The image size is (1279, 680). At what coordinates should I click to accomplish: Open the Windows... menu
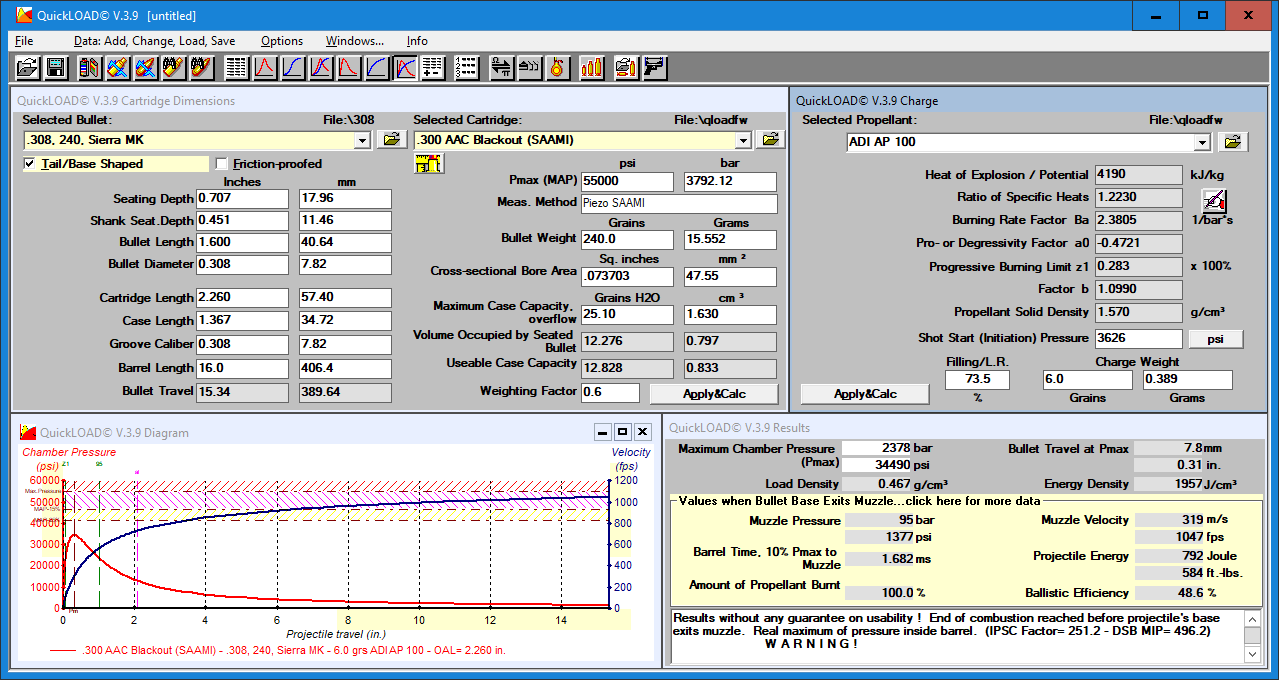coord(355,41)
